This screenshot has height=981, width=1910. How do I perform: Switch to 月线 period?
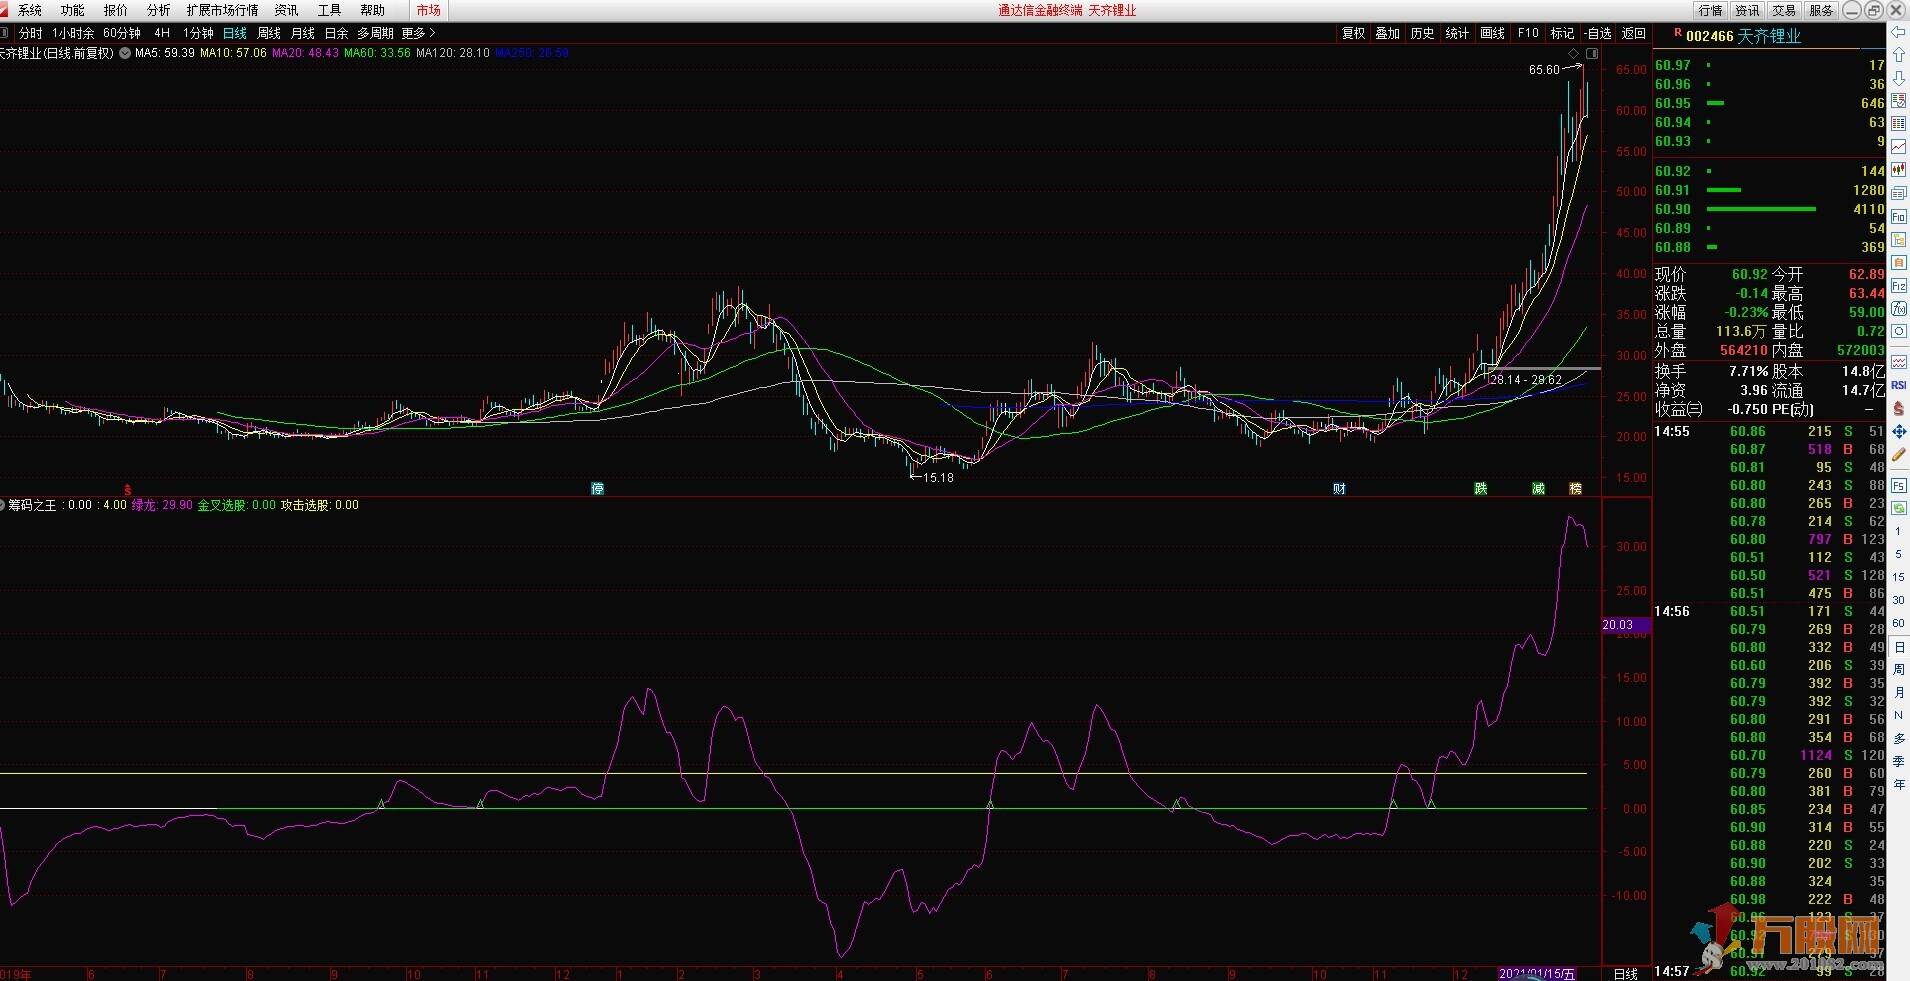point(303,33)
